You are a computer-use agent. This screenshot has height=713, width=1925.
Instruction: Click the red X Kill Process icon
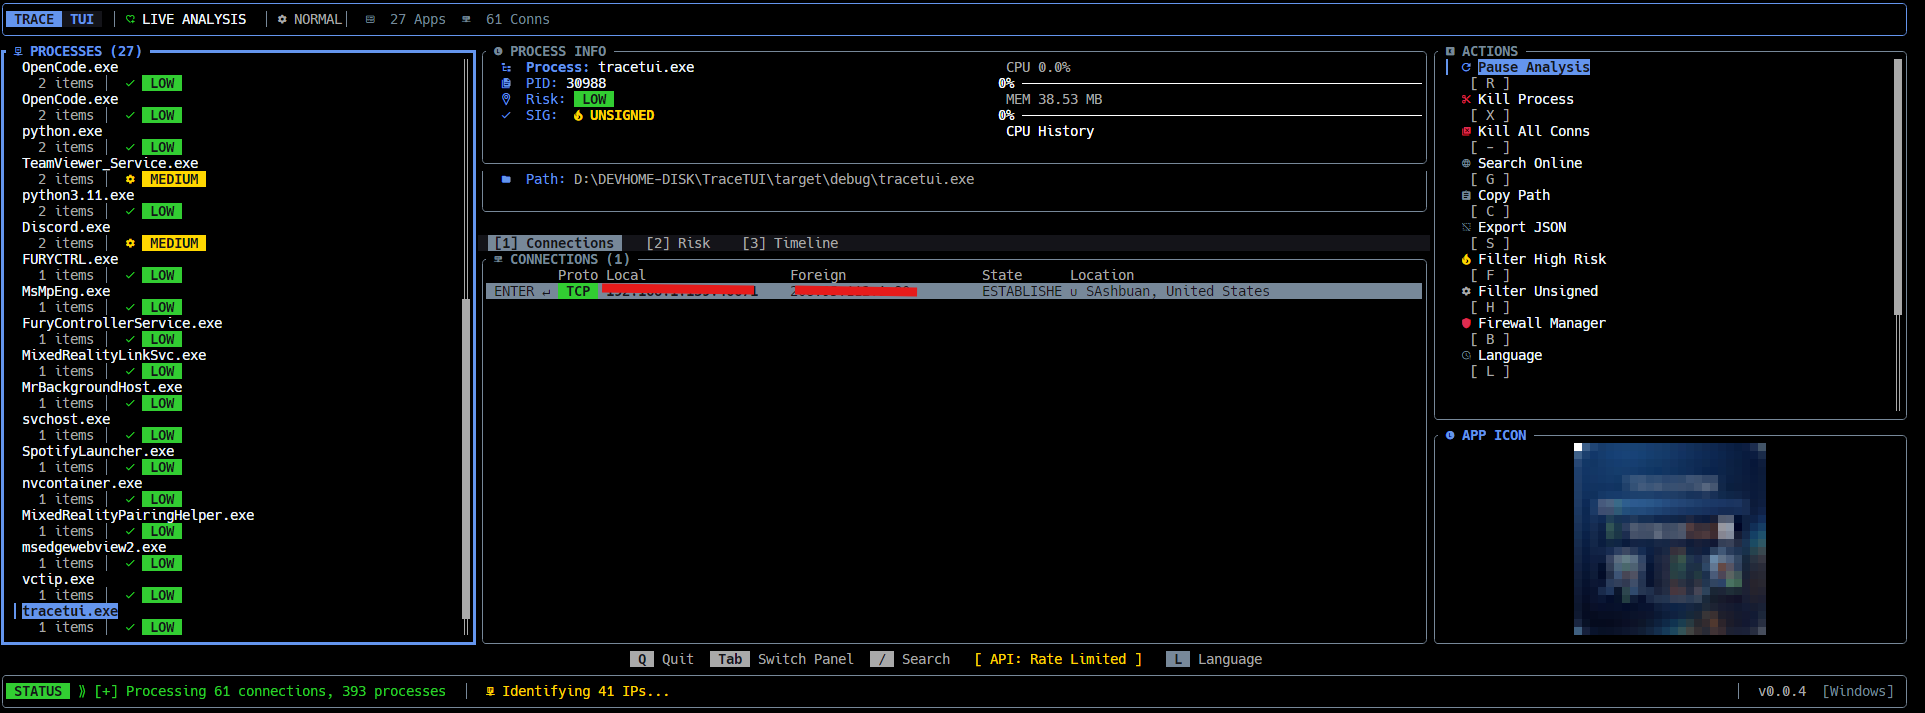pos(1466,100)
